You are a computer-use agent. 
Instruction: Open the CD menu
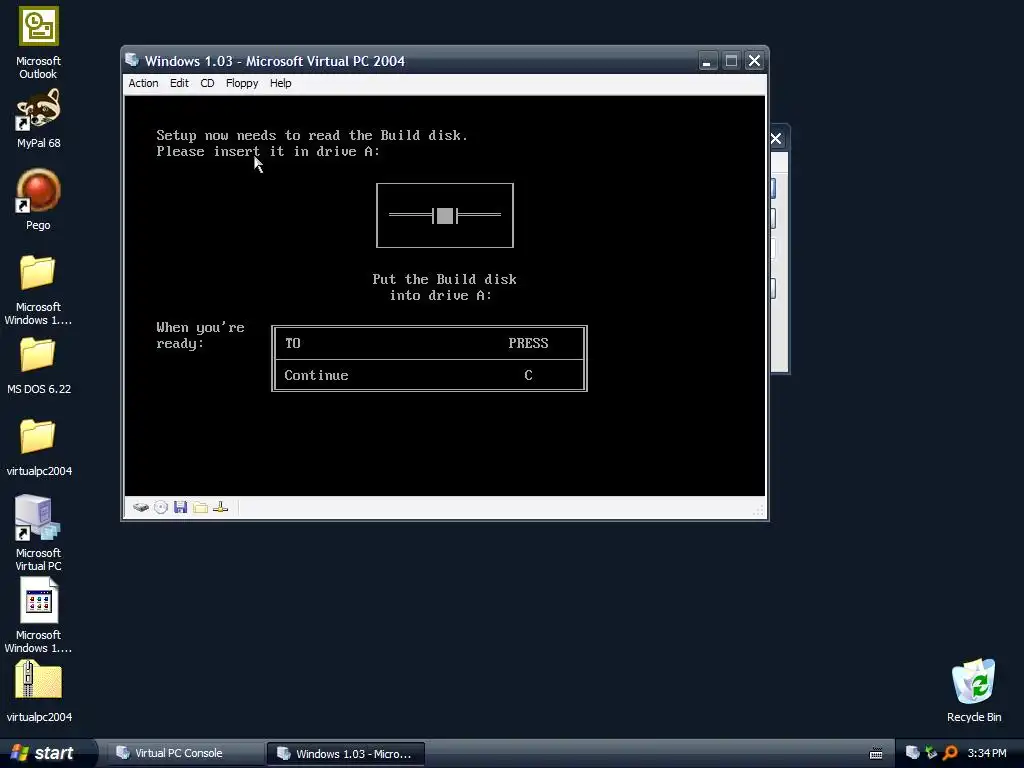pyautogui.click(x=207, y=84)
